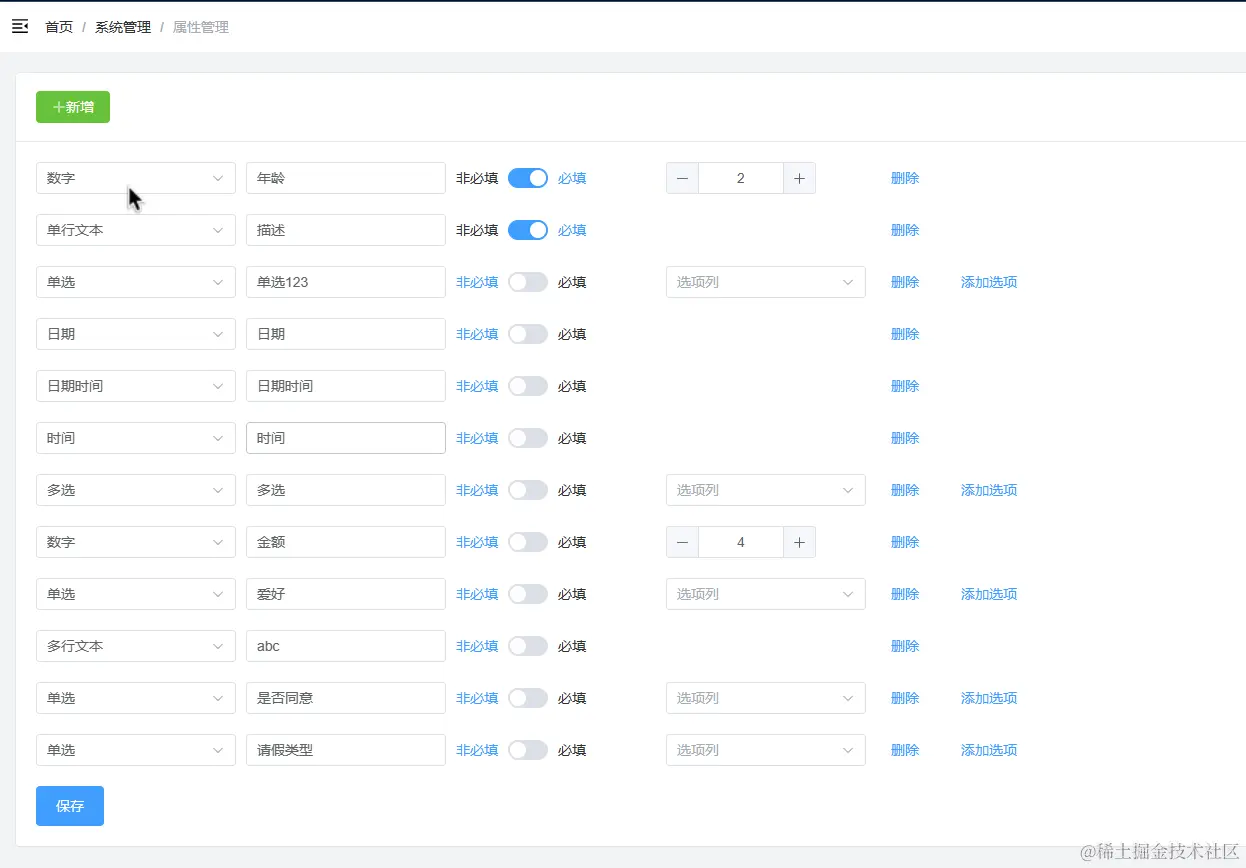The width and height of the screenshot is (1246, 868).
Task: Open the type dropdown for the 时间 row
Action: (136, 438)
